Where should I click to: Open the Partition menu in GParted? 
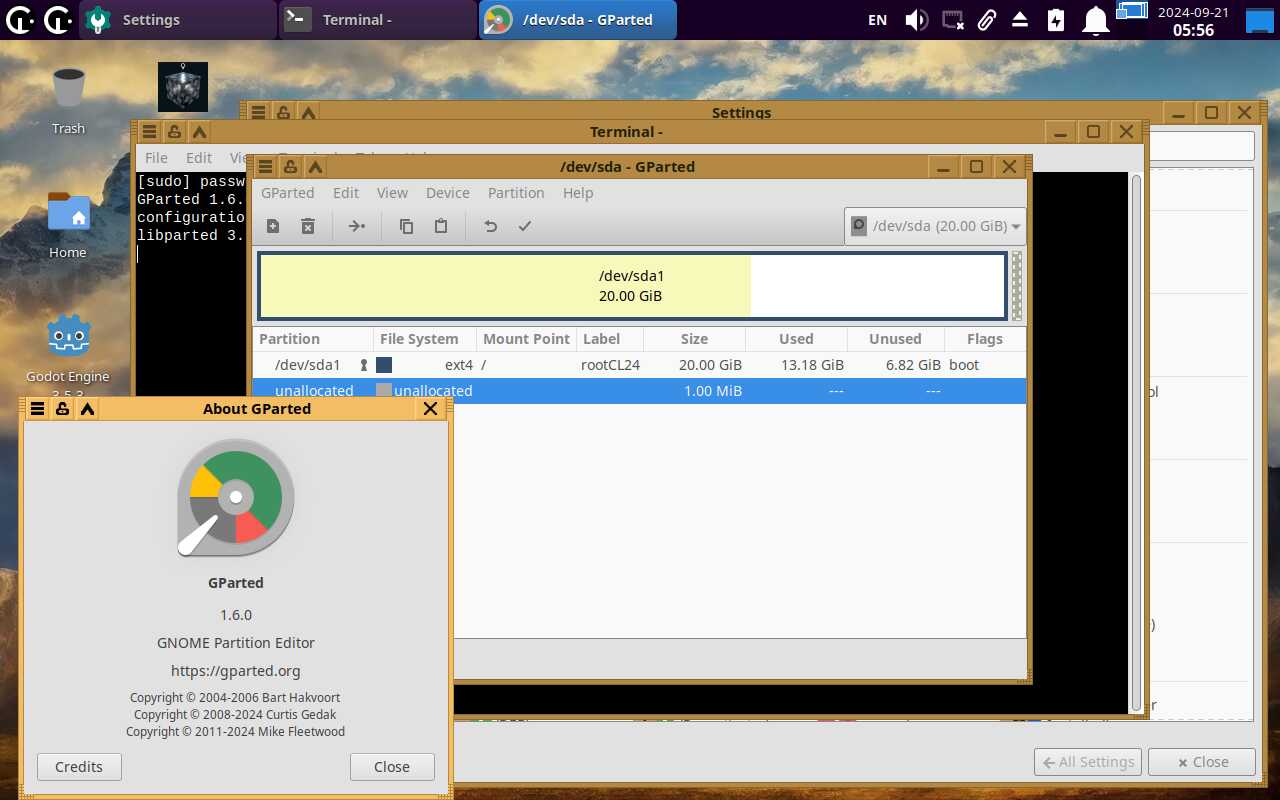coord(516,193)
